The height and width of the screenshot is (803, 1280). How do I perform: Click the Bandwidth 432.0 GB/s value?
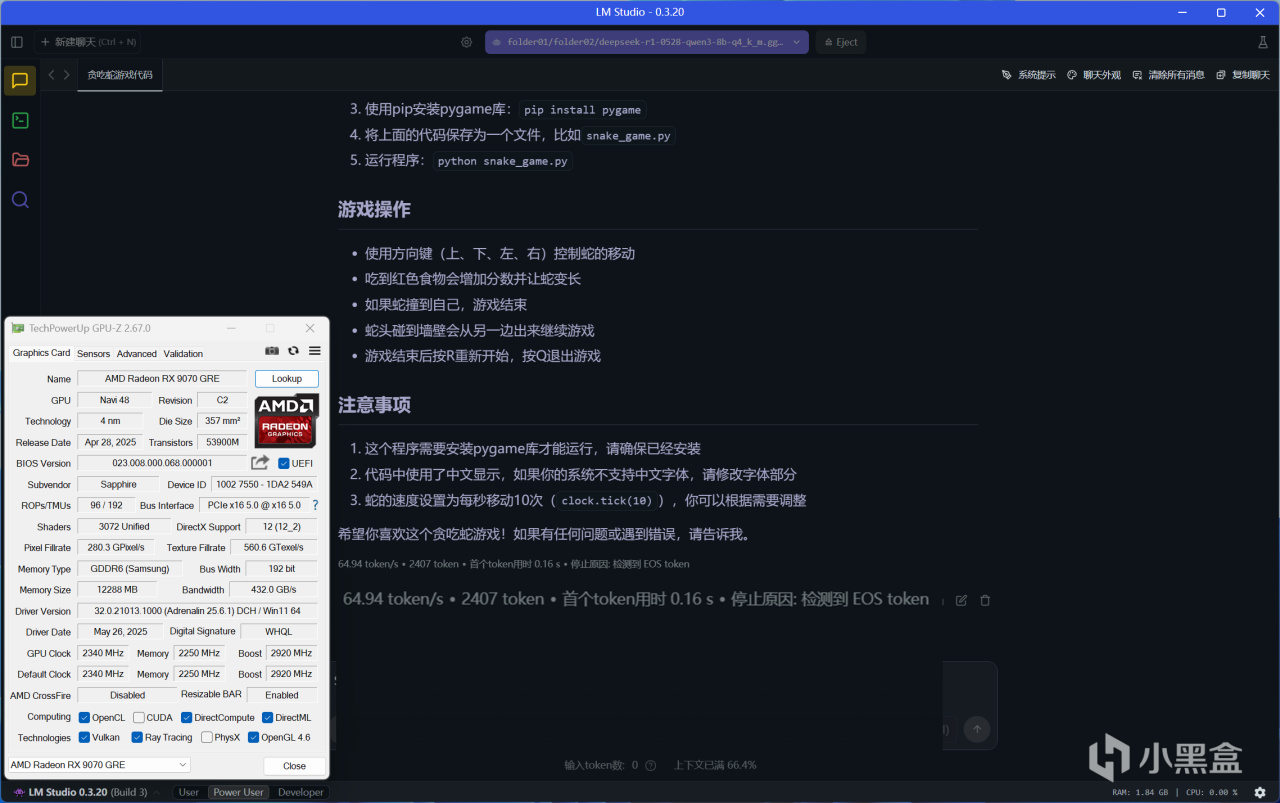click(273, 590)
